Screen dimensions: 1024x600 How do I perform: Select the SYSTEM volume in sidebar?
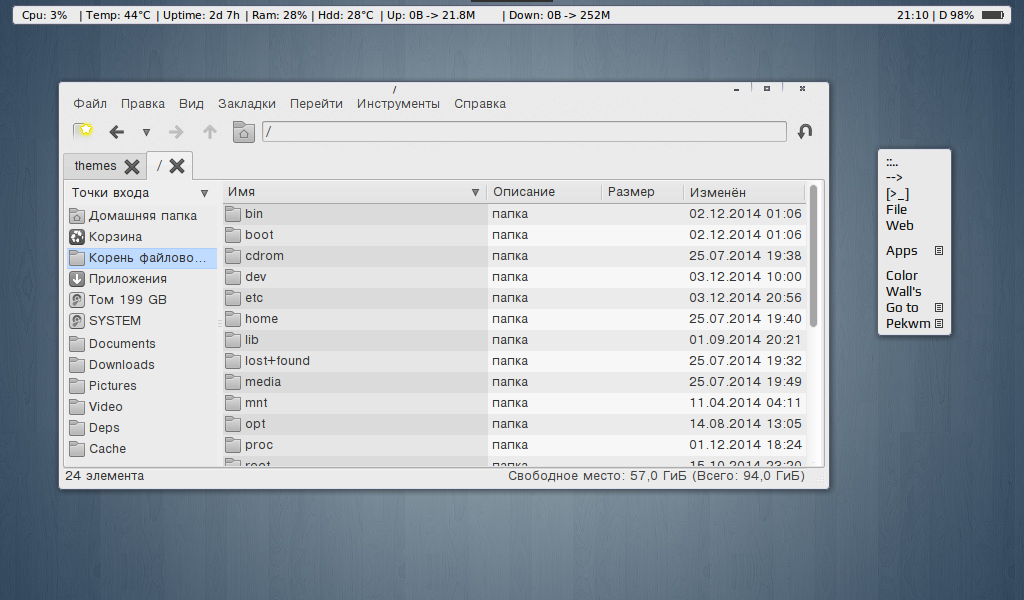click(142, 321)
